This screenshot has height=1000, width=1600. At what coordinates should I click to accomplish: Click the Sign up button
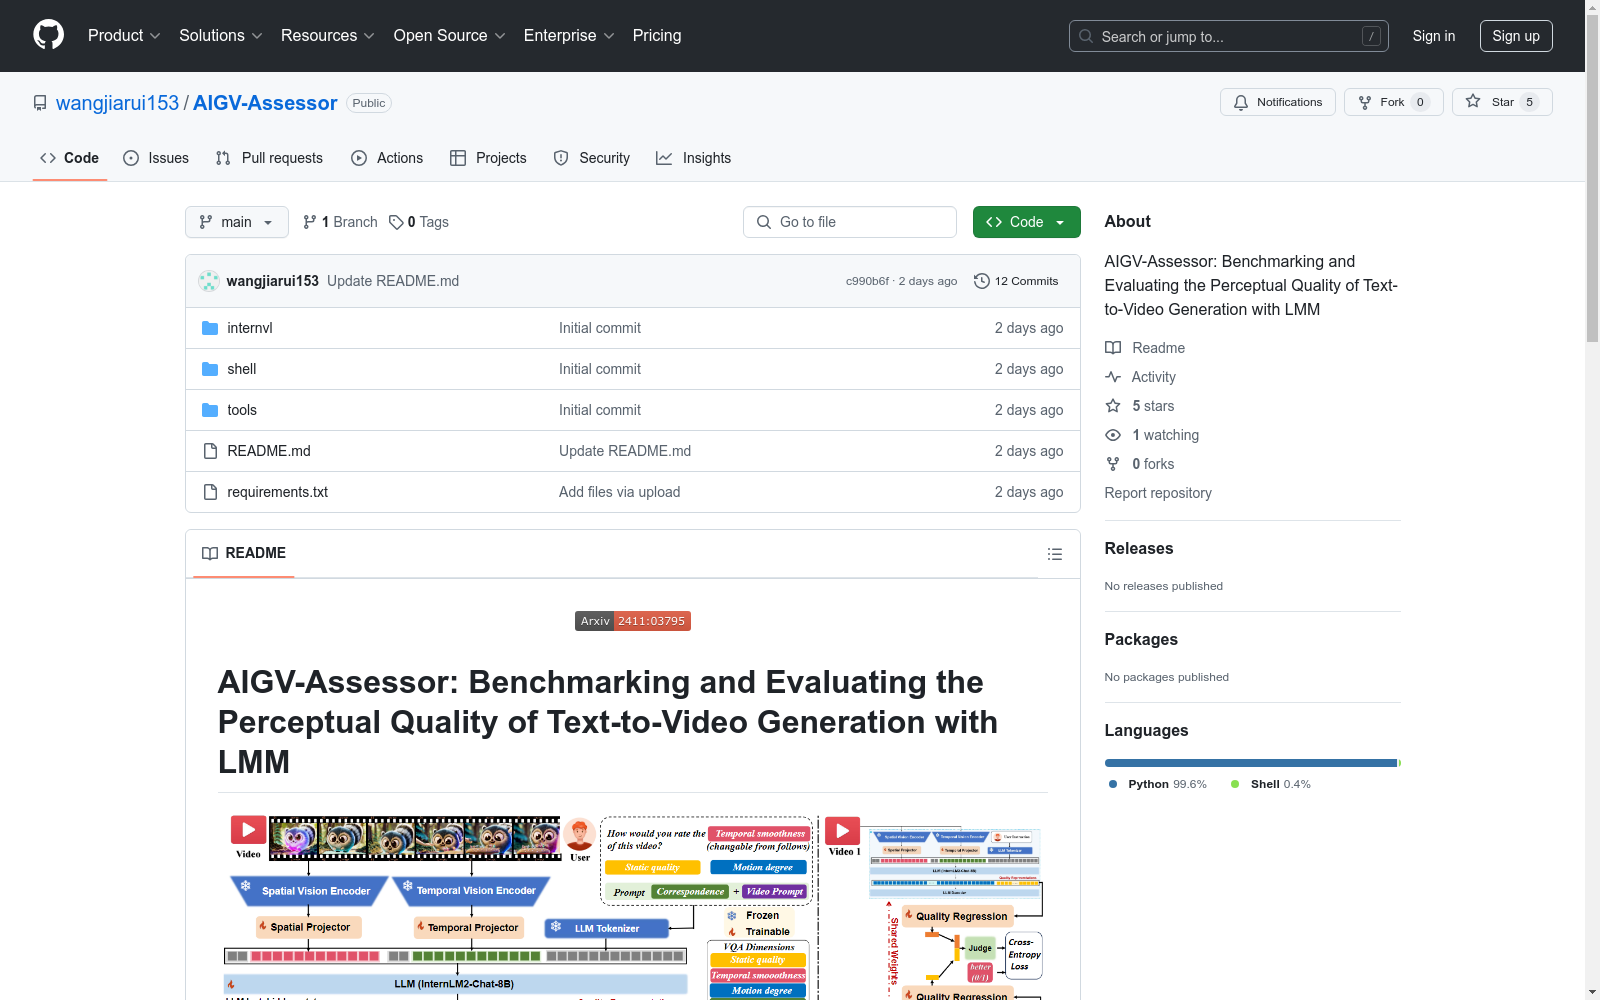tap(1516, 36)
